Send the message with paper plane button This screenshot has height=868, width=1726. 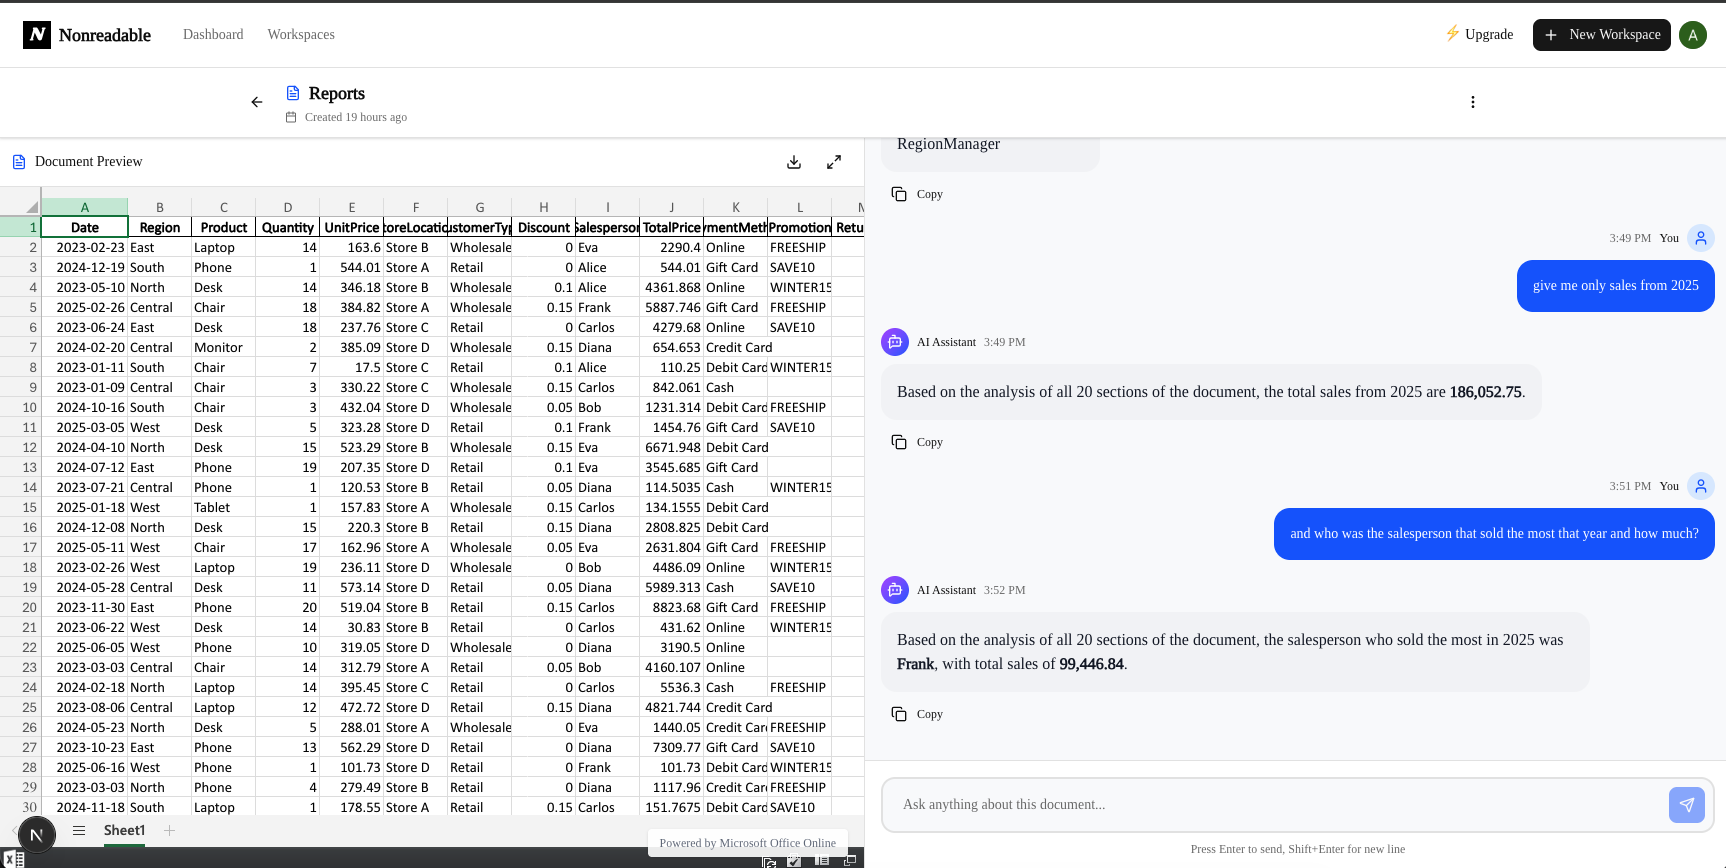point(1687,805)
